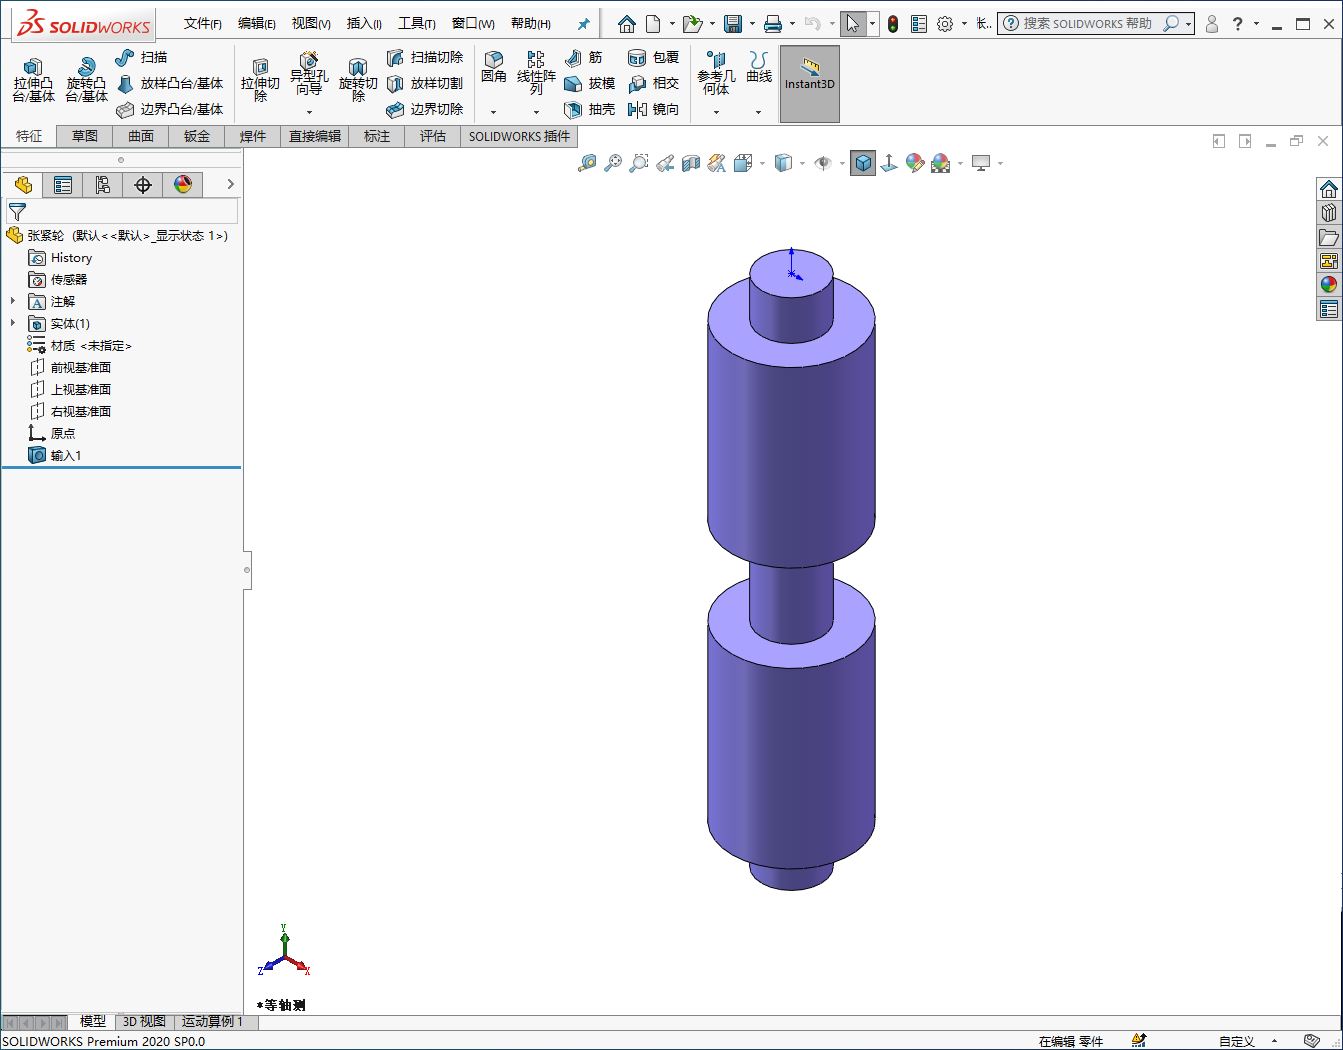Click the 镜向 mirror tool
The height and width of the screenshot is (1050, 1343).
click(x=653, y=109)
